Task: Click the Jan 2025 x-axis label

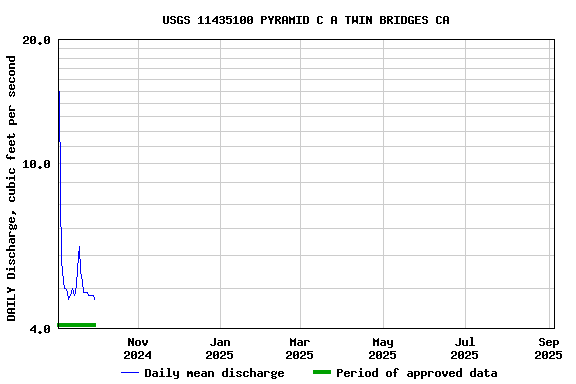Action: [220, 348]
